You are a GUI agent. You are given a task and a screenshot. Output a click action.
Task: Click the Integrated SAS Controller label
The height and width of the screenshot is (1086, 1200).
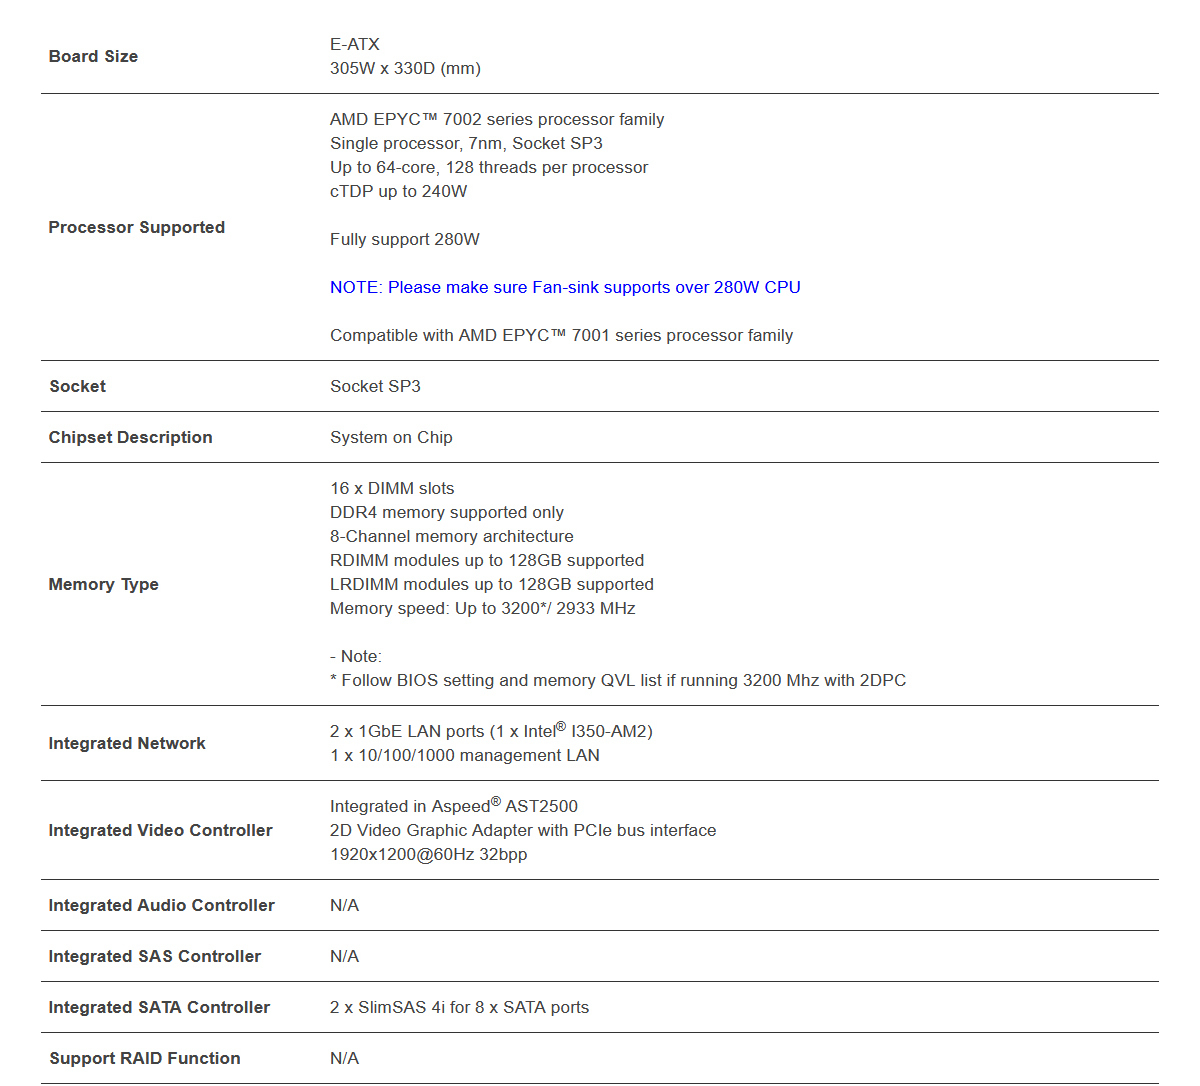[x=154, y=957]
